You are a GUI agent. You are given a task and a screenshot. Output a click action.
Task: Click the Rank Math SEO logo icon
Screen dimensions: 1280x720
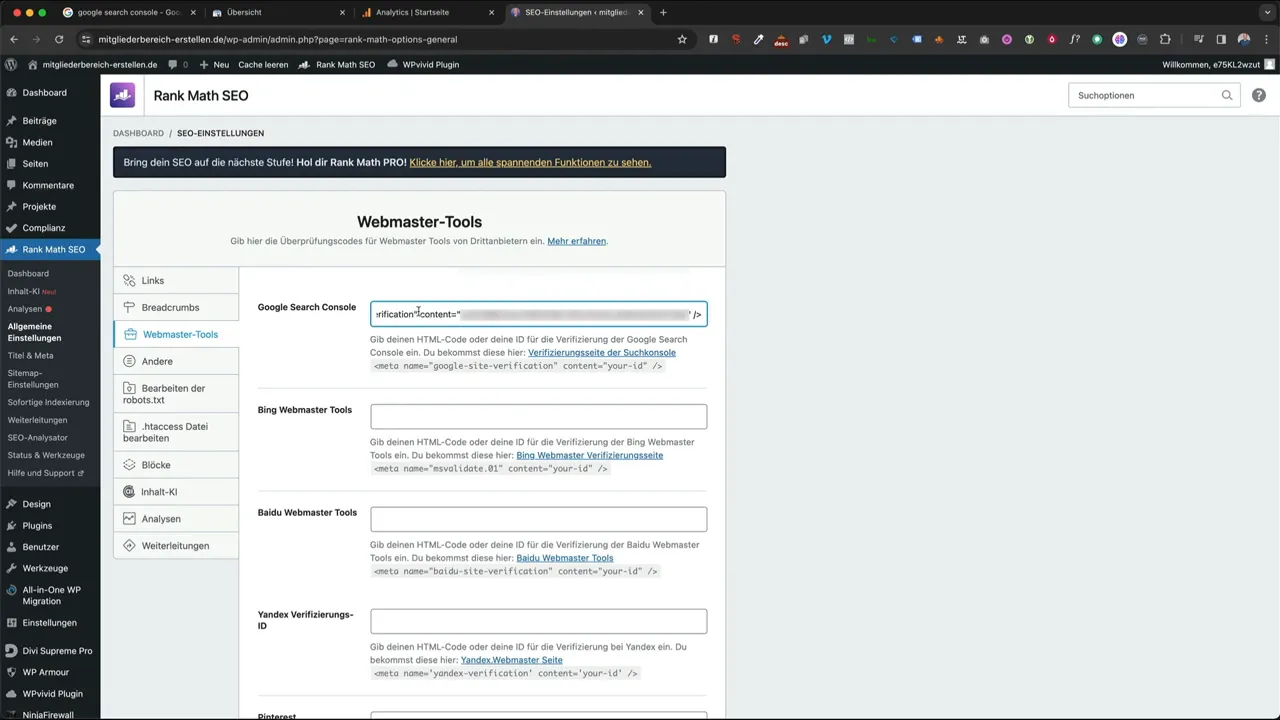pos(122,96)
